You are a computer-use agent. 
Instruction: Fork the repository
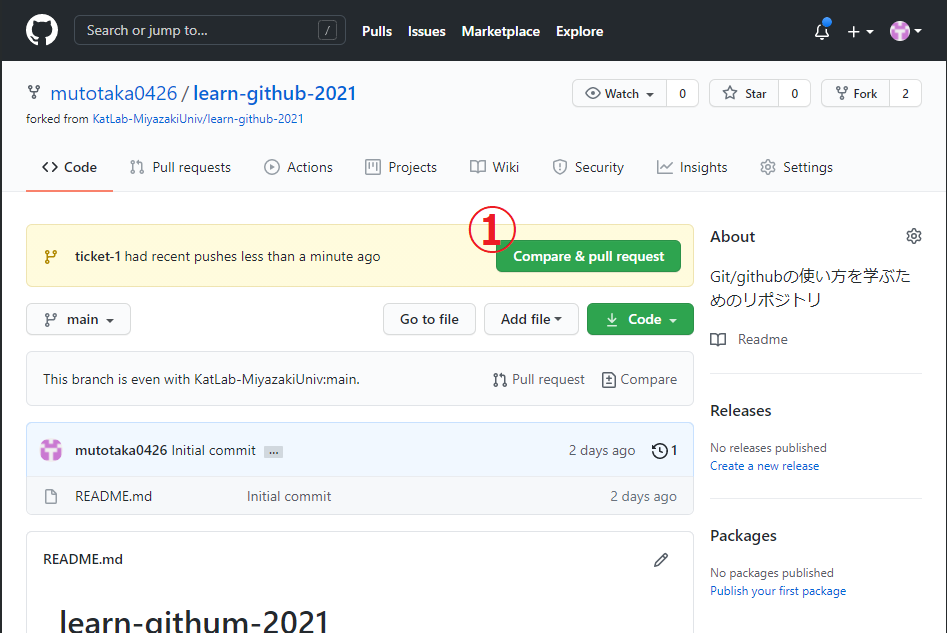click(856, 94)
